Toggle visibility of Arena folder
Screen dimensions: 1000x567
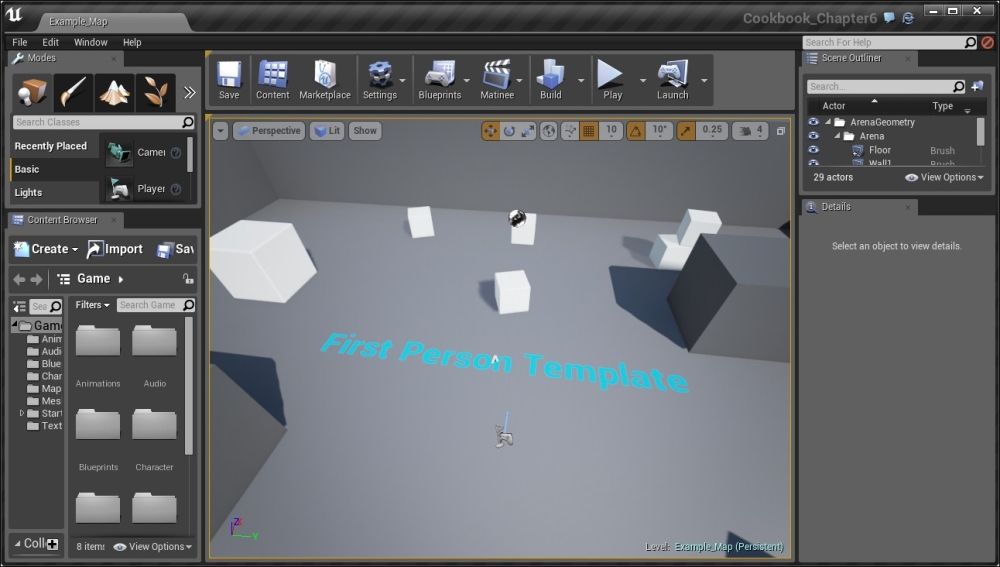(x=813, y=136)
